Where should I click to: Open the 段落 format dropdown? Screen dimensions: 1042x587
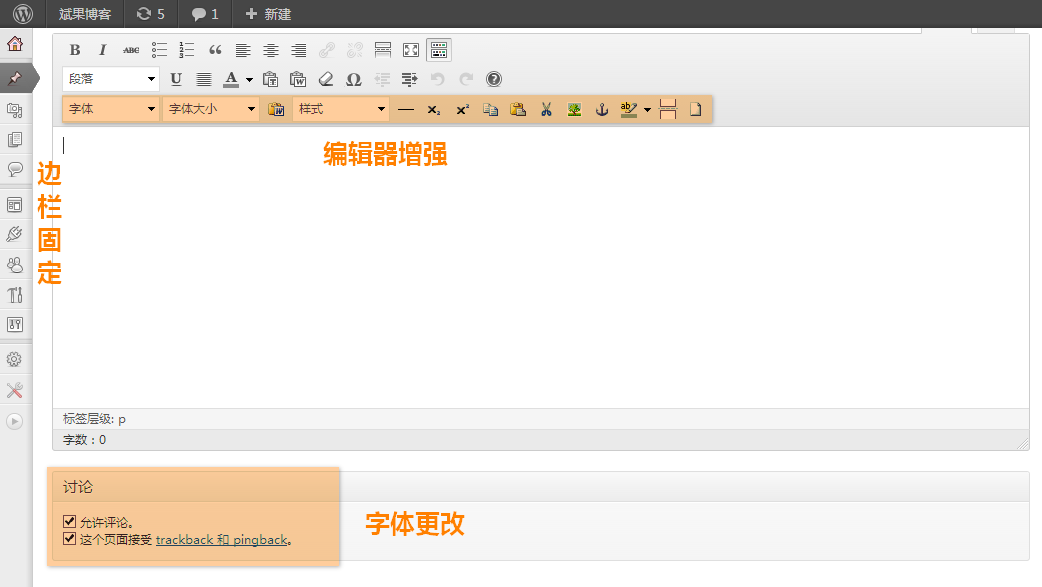(x=111, y=79)
